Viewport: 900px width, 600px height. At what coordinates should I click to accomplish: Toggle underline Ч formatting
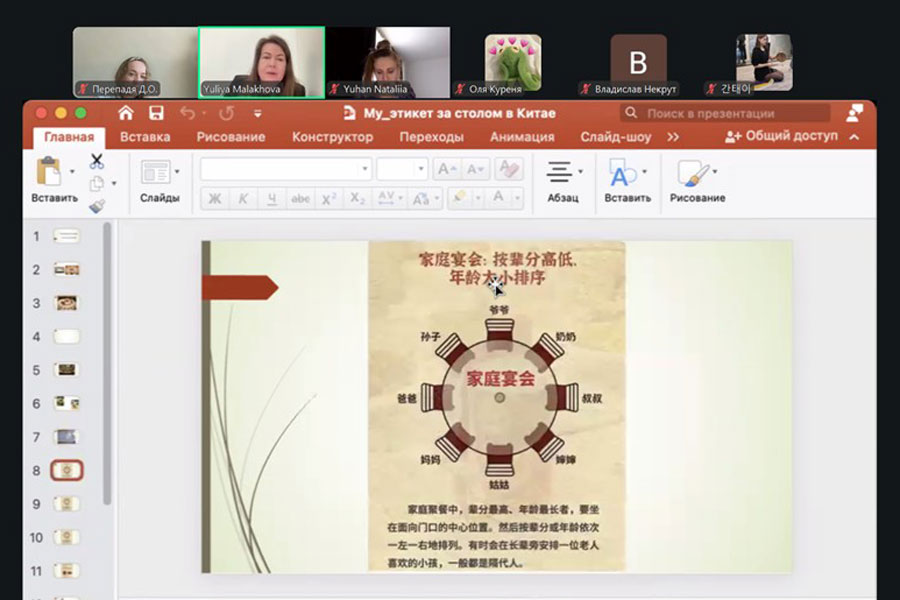(x=272, y=199)
